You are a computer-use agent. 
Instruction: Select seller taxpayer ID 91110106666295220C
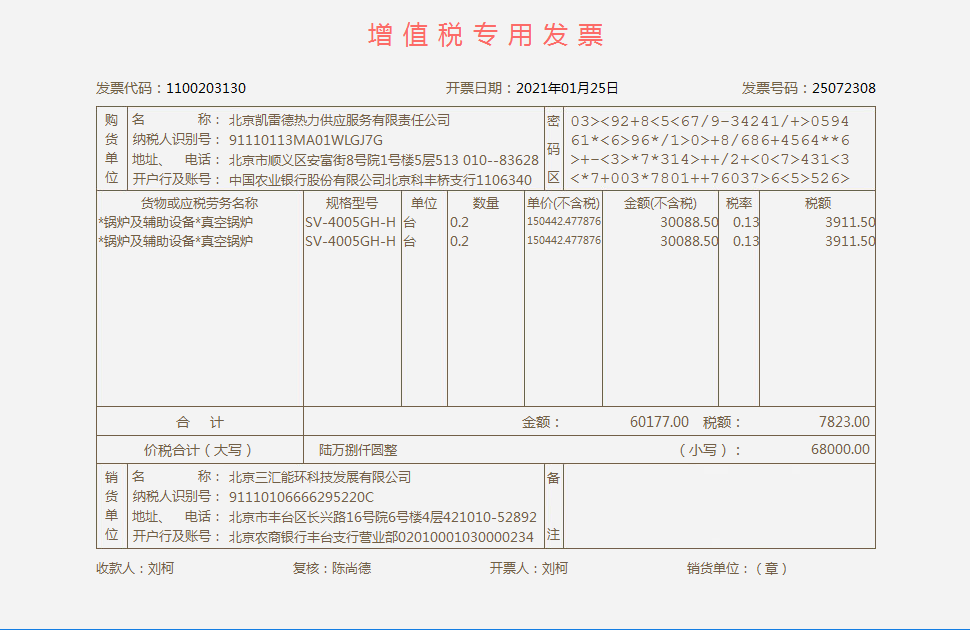tap(301, 497)
